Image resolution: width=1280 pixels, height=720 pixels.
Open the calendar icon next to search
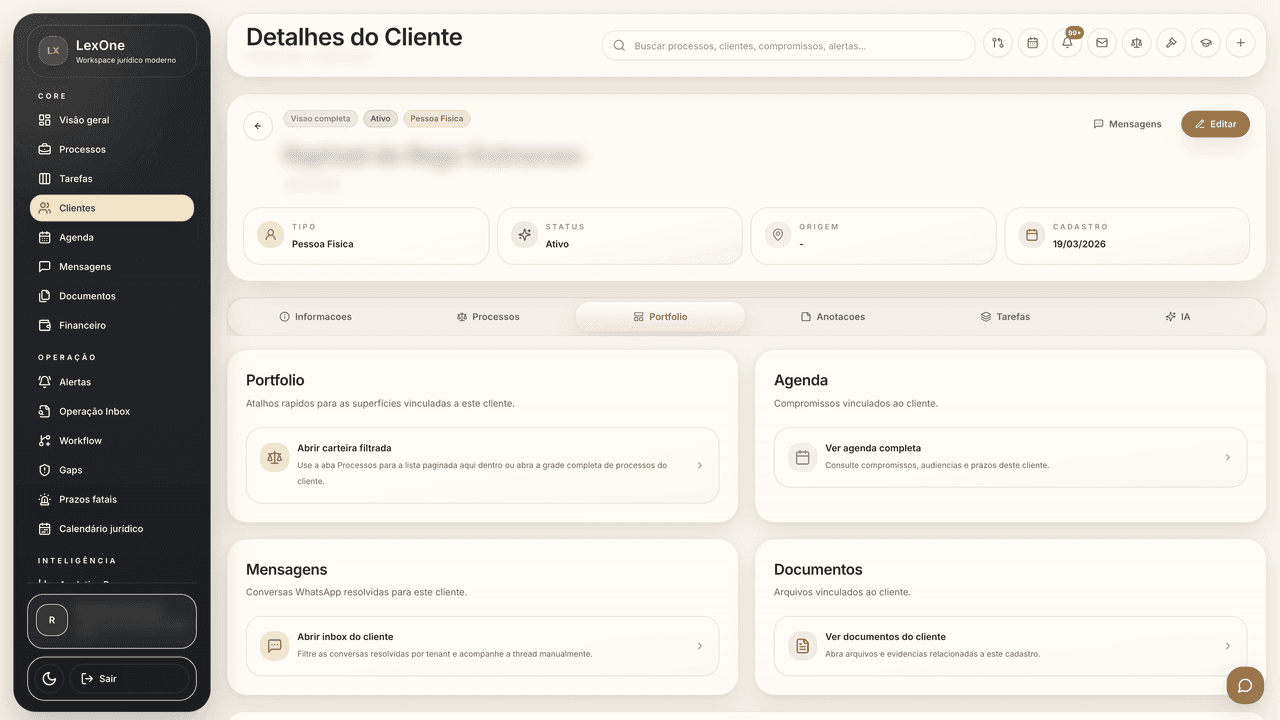point(1032,43)
